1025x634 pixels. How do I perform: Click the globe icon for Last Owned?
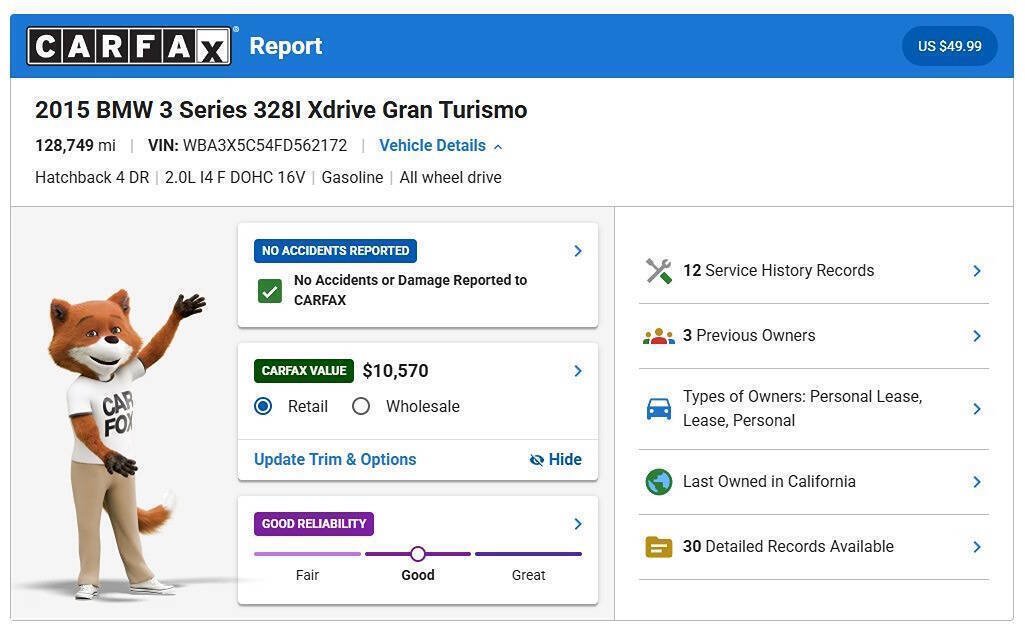point(658,482)
